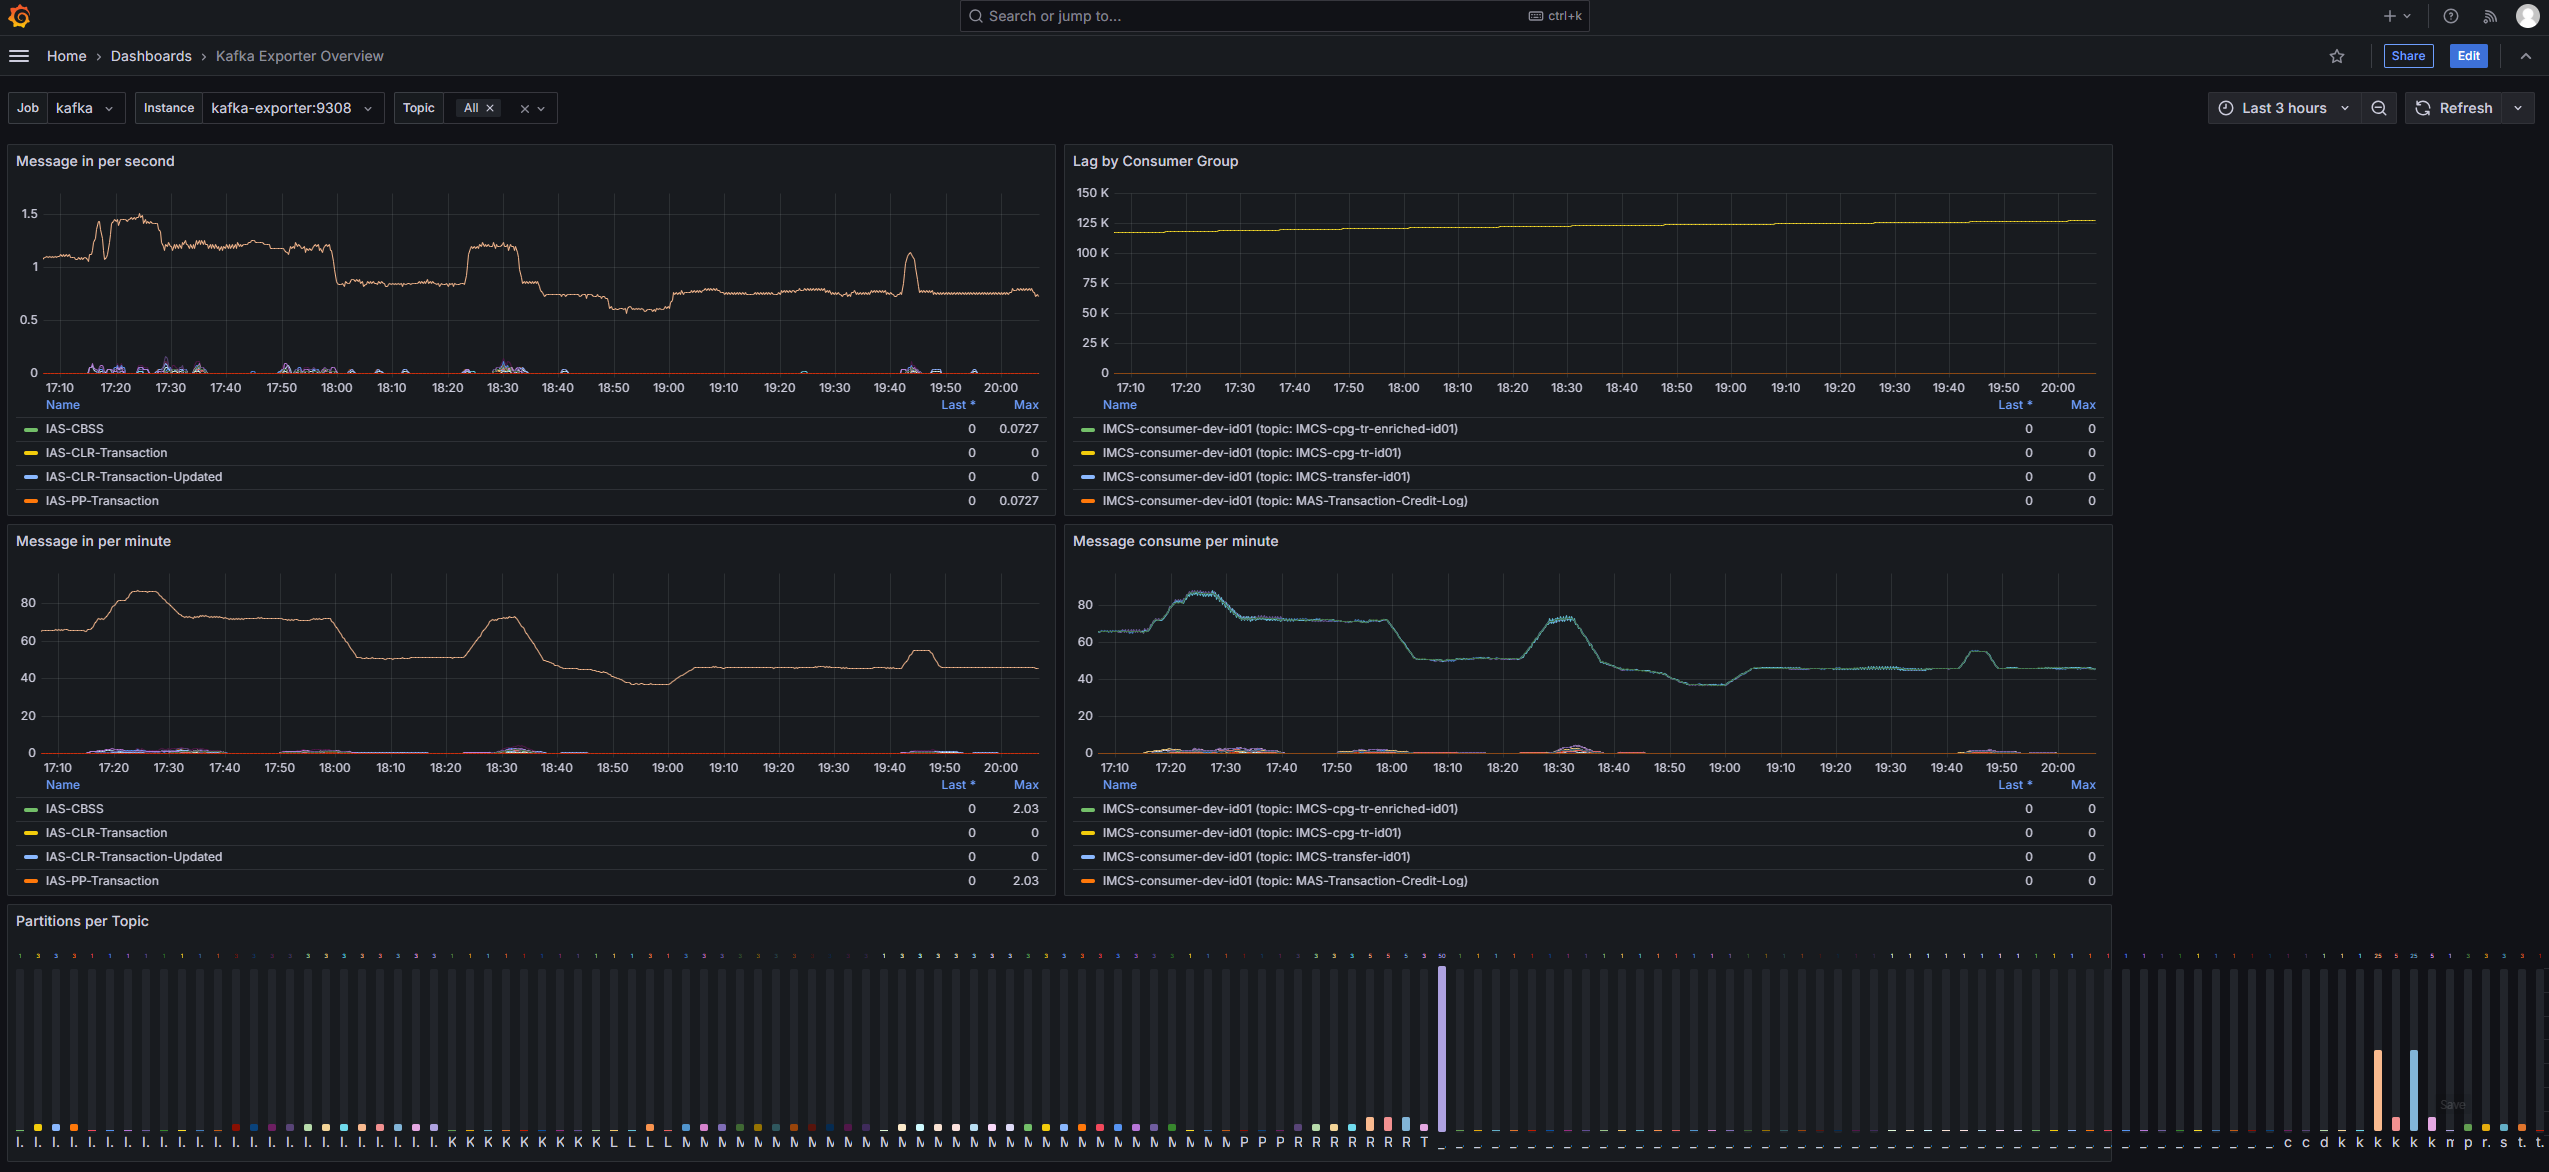Toggle IMCS-transfer-id01 series in Lag by Consumer Group
The image size is (2549, 1172).
click(1256, 477)
